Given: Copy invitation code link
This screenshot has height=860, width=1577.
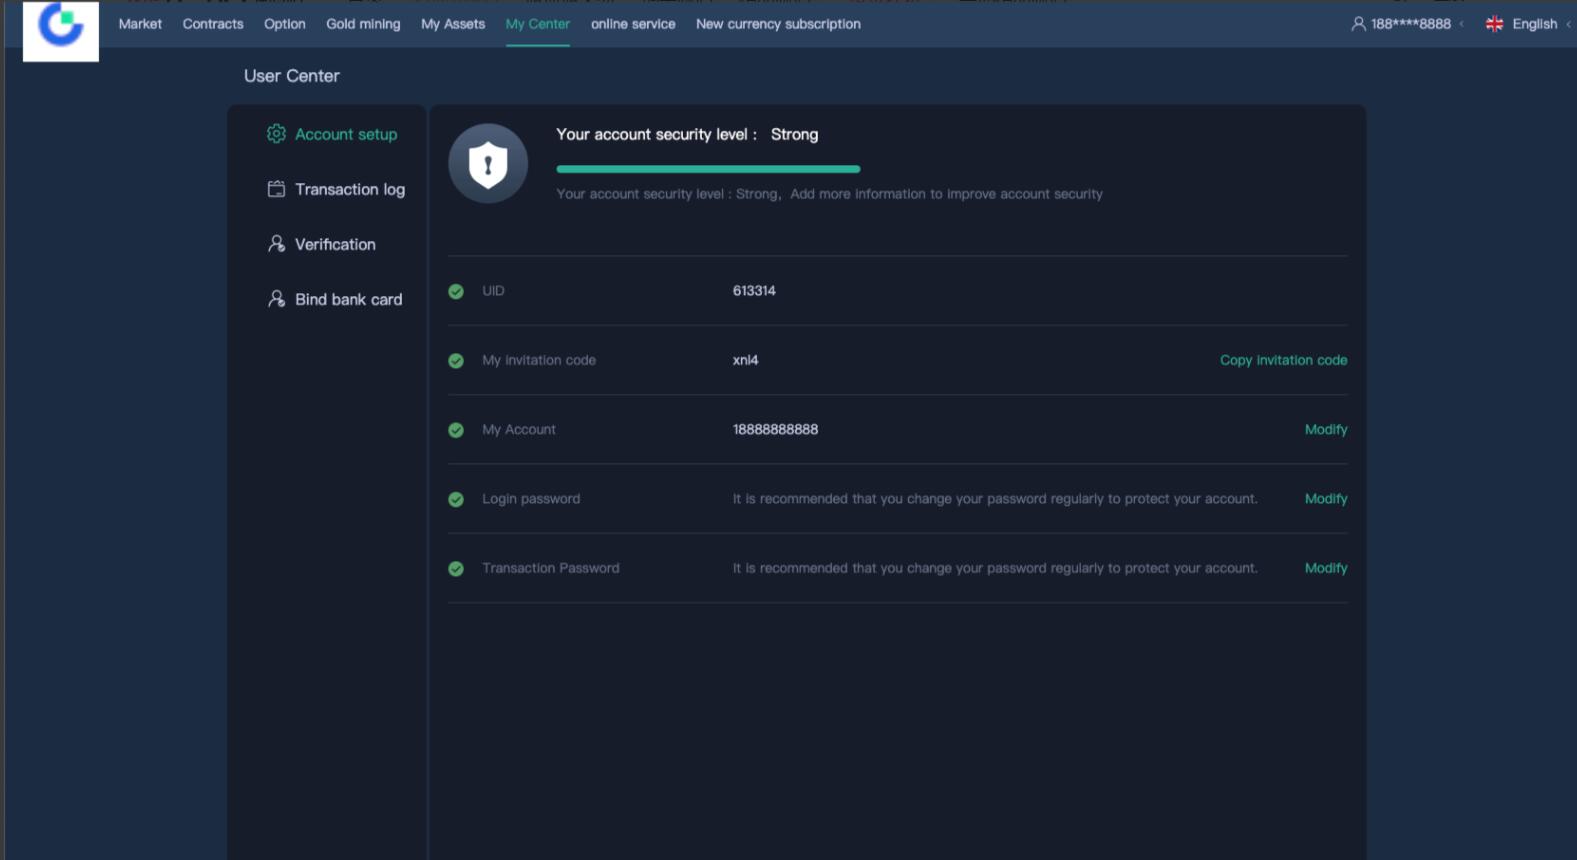Looking at the screenshot, I should tap(1283, 360).
